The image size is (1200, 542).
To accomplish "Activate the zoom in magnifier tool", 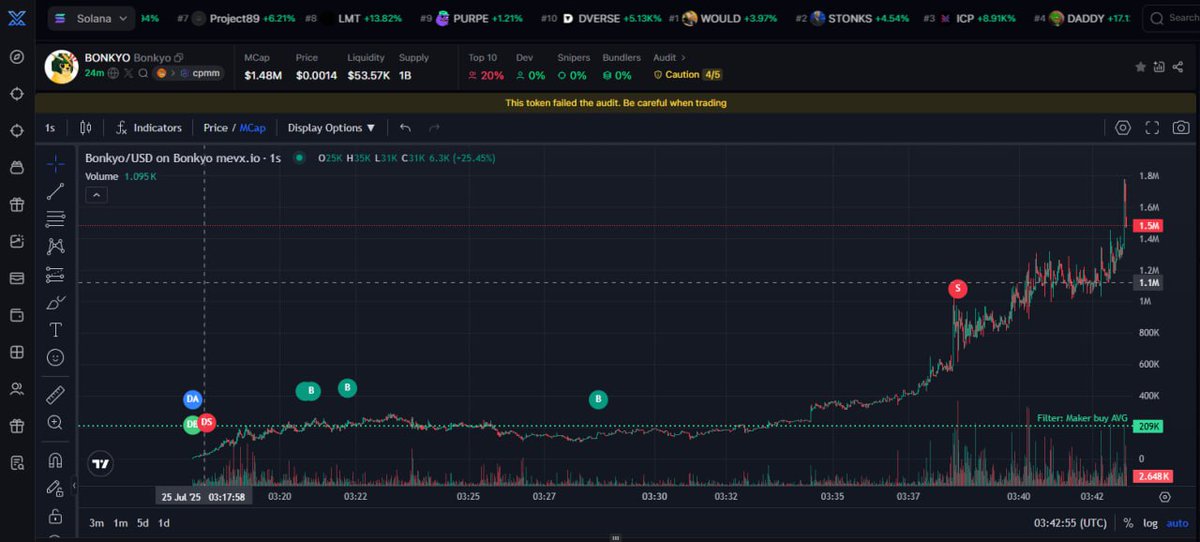I will pos(56,423).
